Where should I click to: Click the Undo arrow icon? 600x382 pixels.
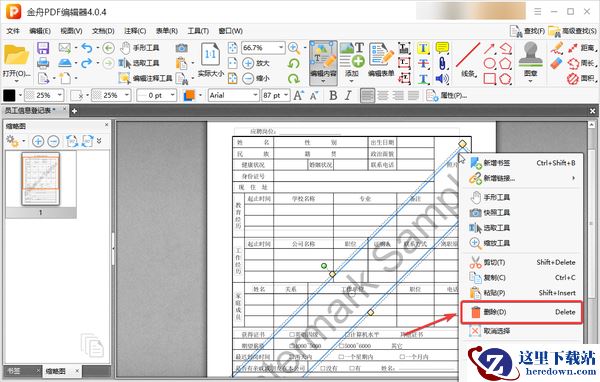tap(87, 48)
